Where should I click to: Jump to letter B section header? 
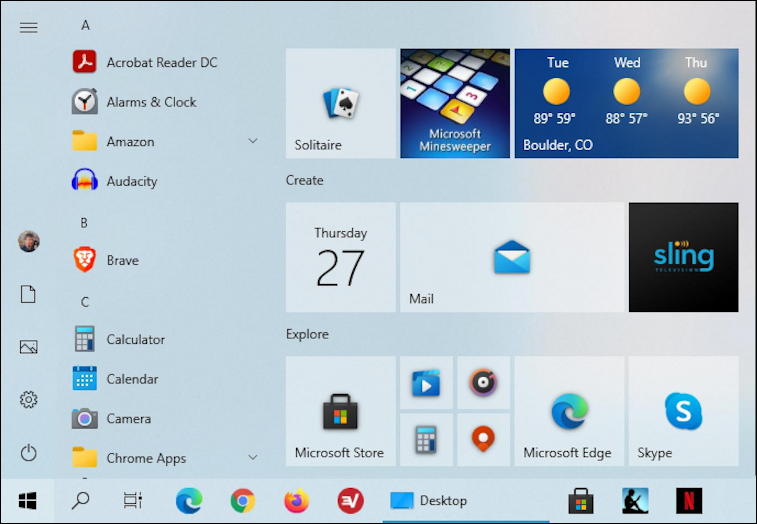coord(84,223)
